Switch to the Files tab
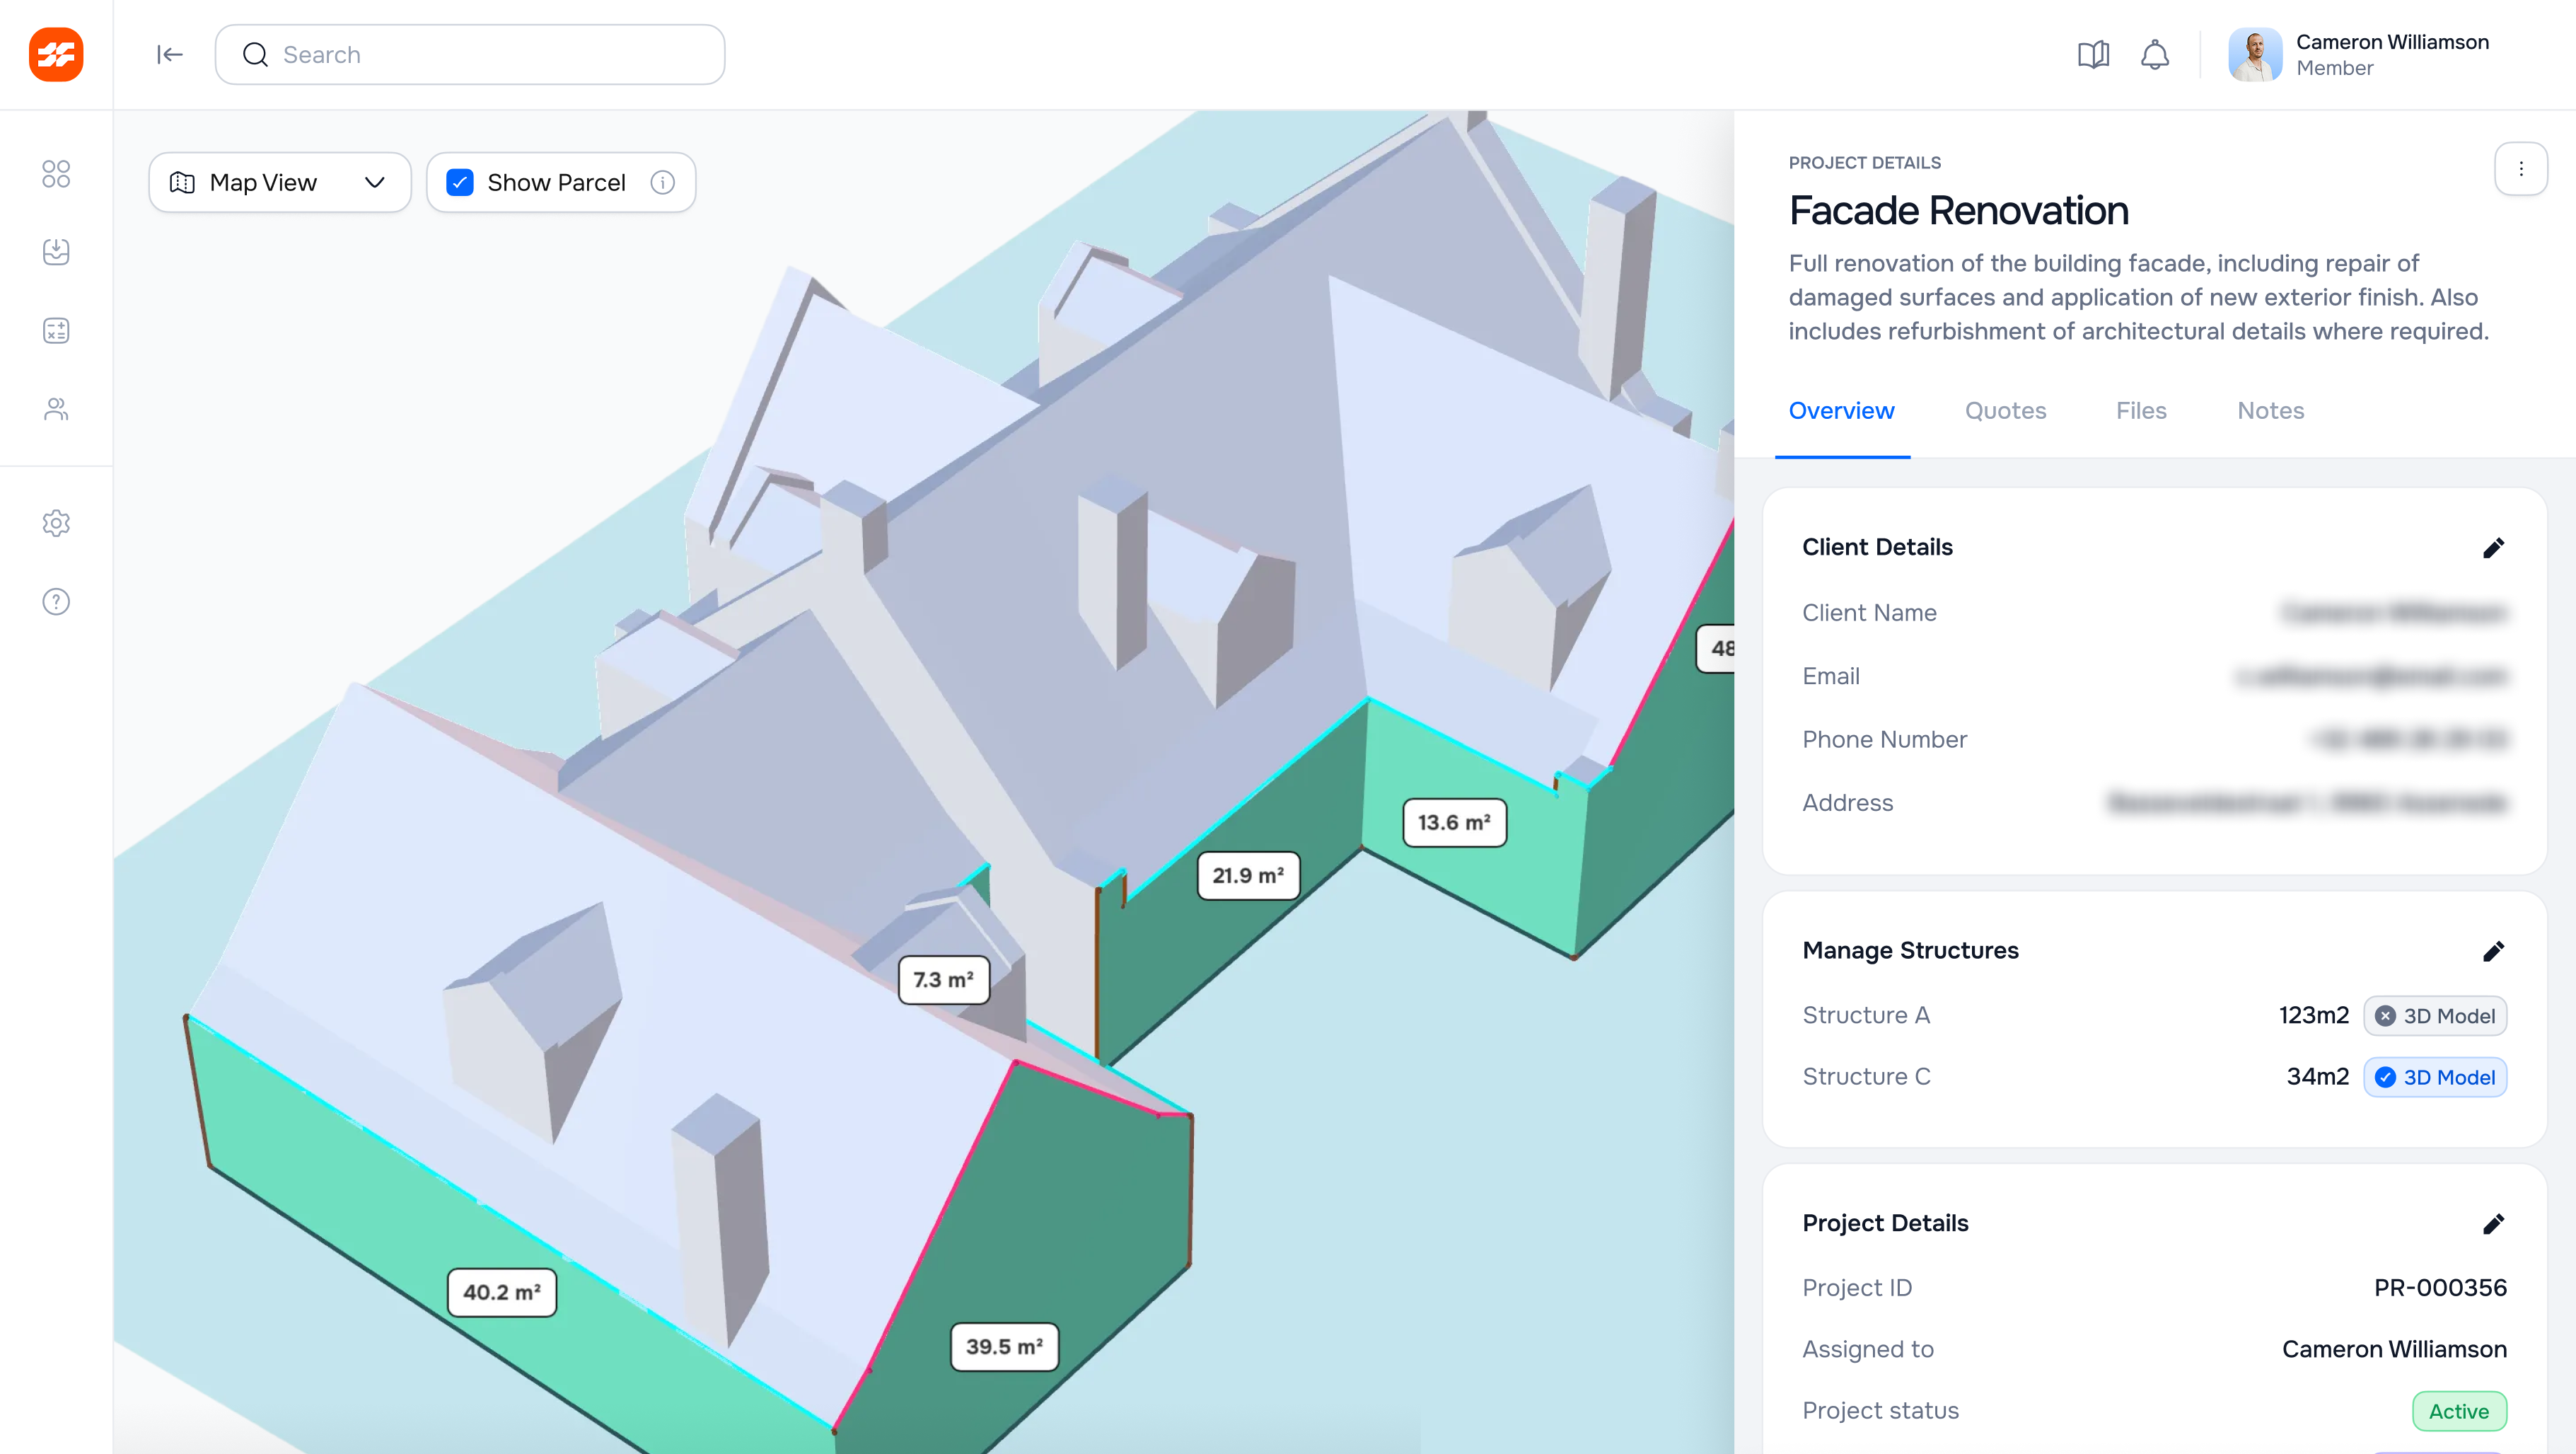The width and height of the screenshot is (2576, 1454). (2141, 411)
